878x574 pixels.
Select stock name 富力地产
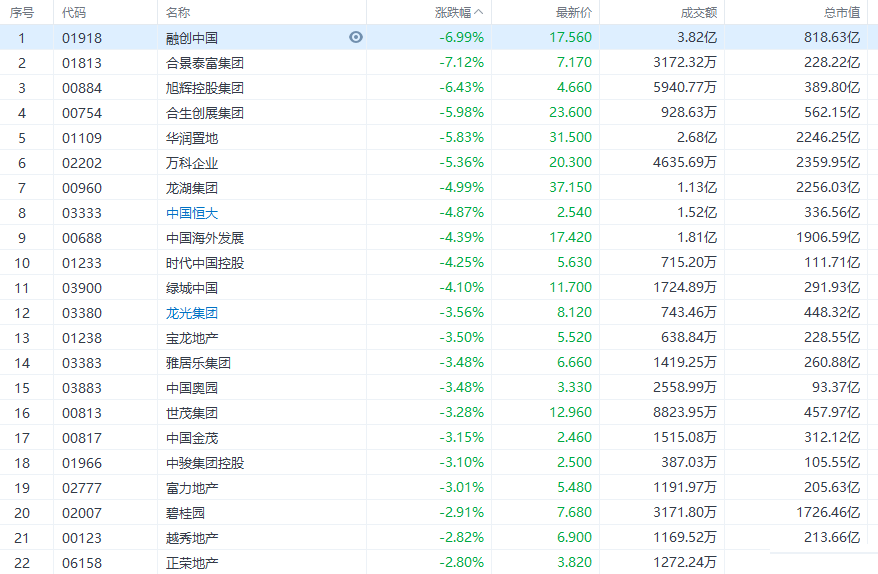pyautogui.click(x=192, y=488)
